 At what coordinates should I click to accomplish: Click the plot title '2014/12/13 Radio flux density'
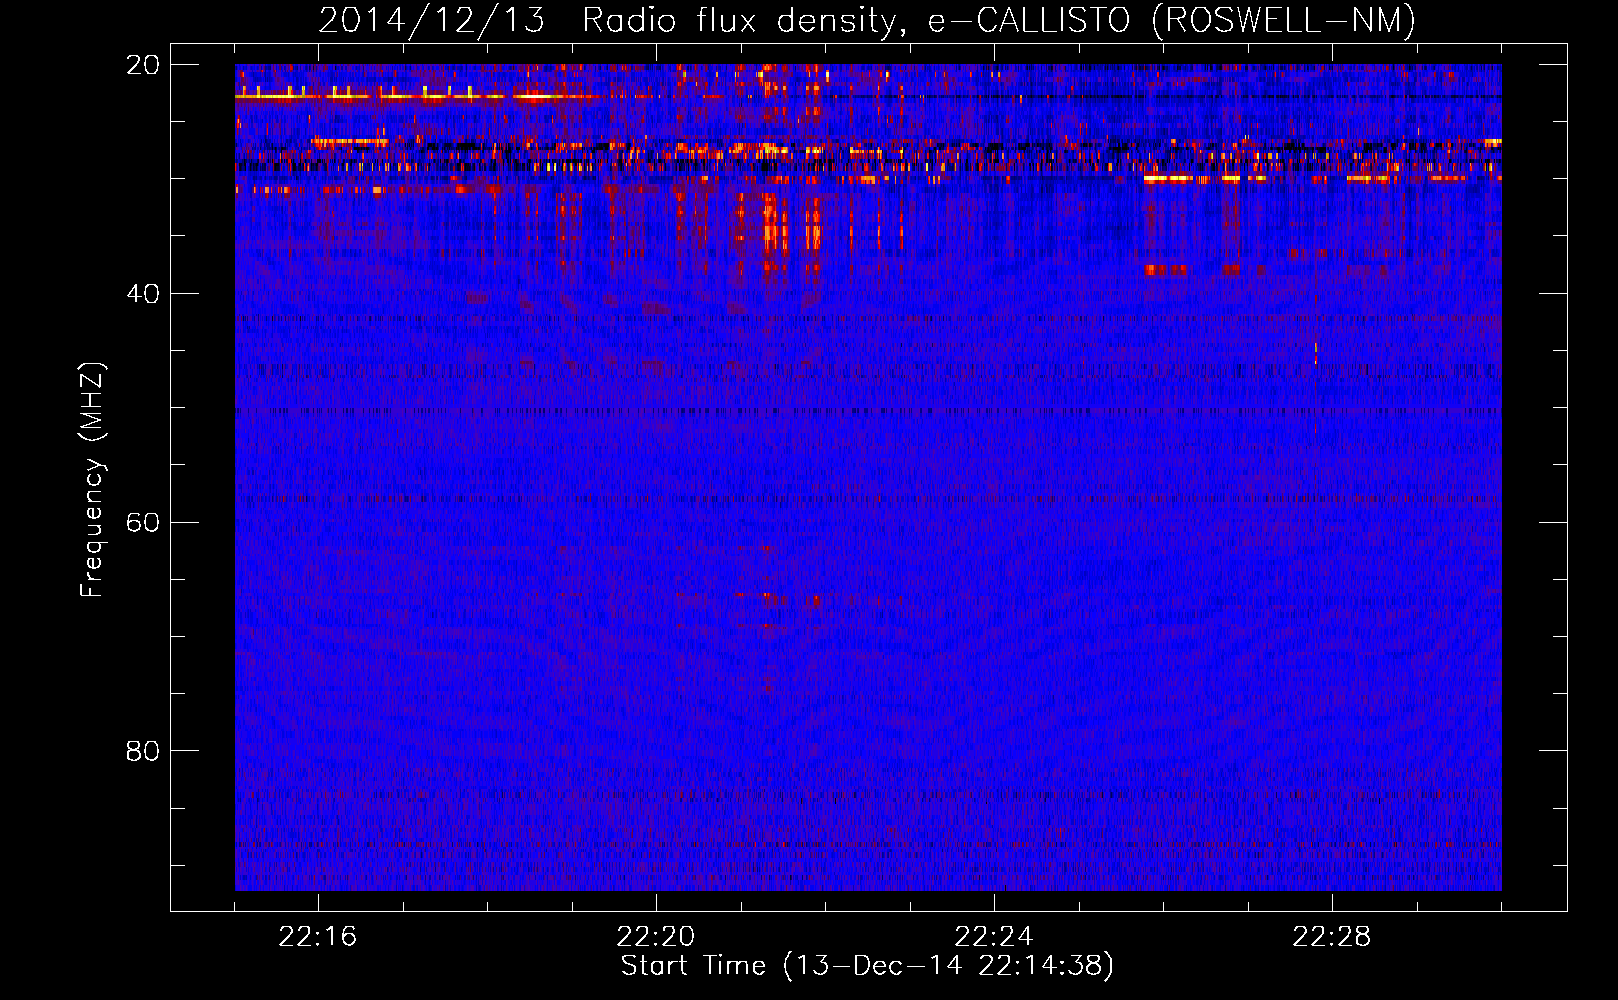867,21
